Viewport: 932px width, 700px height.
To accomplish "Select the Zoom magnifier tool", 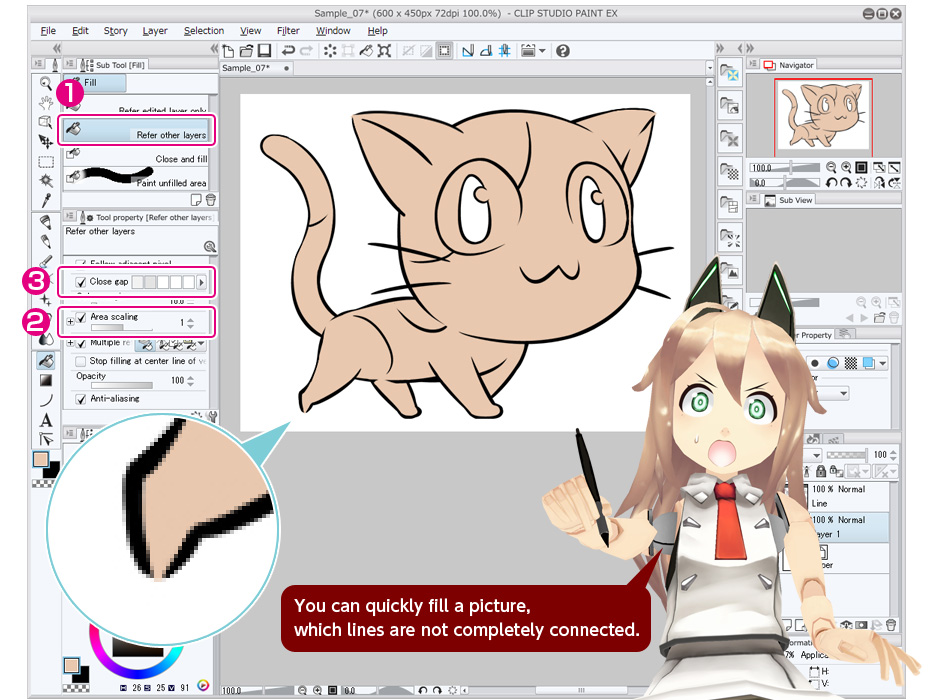I will (x=46, y=83).
